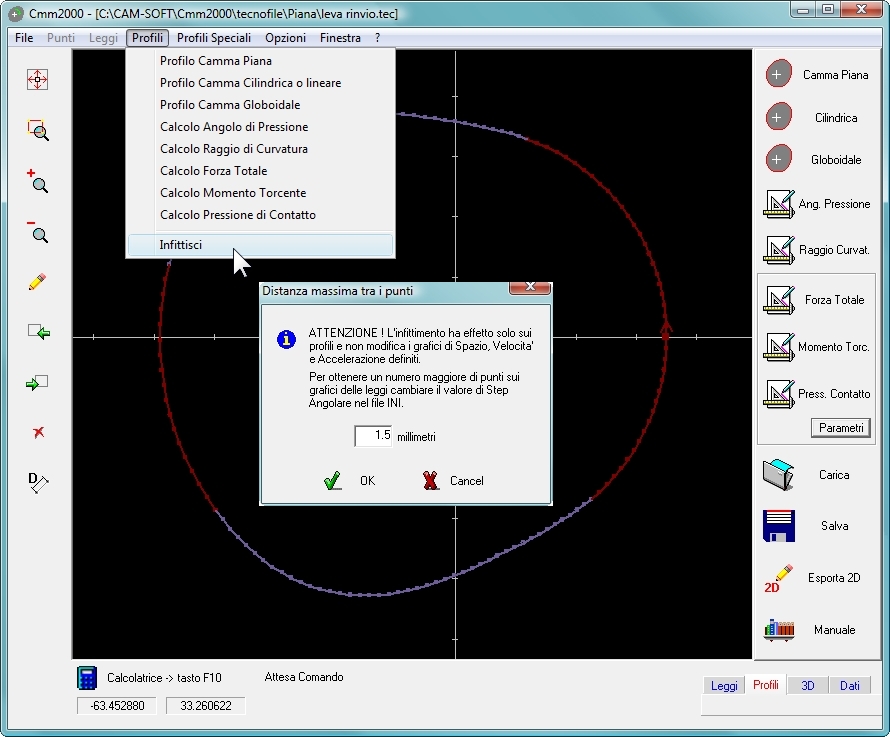
Task: Click the Salva label
Action: point(834,526)
